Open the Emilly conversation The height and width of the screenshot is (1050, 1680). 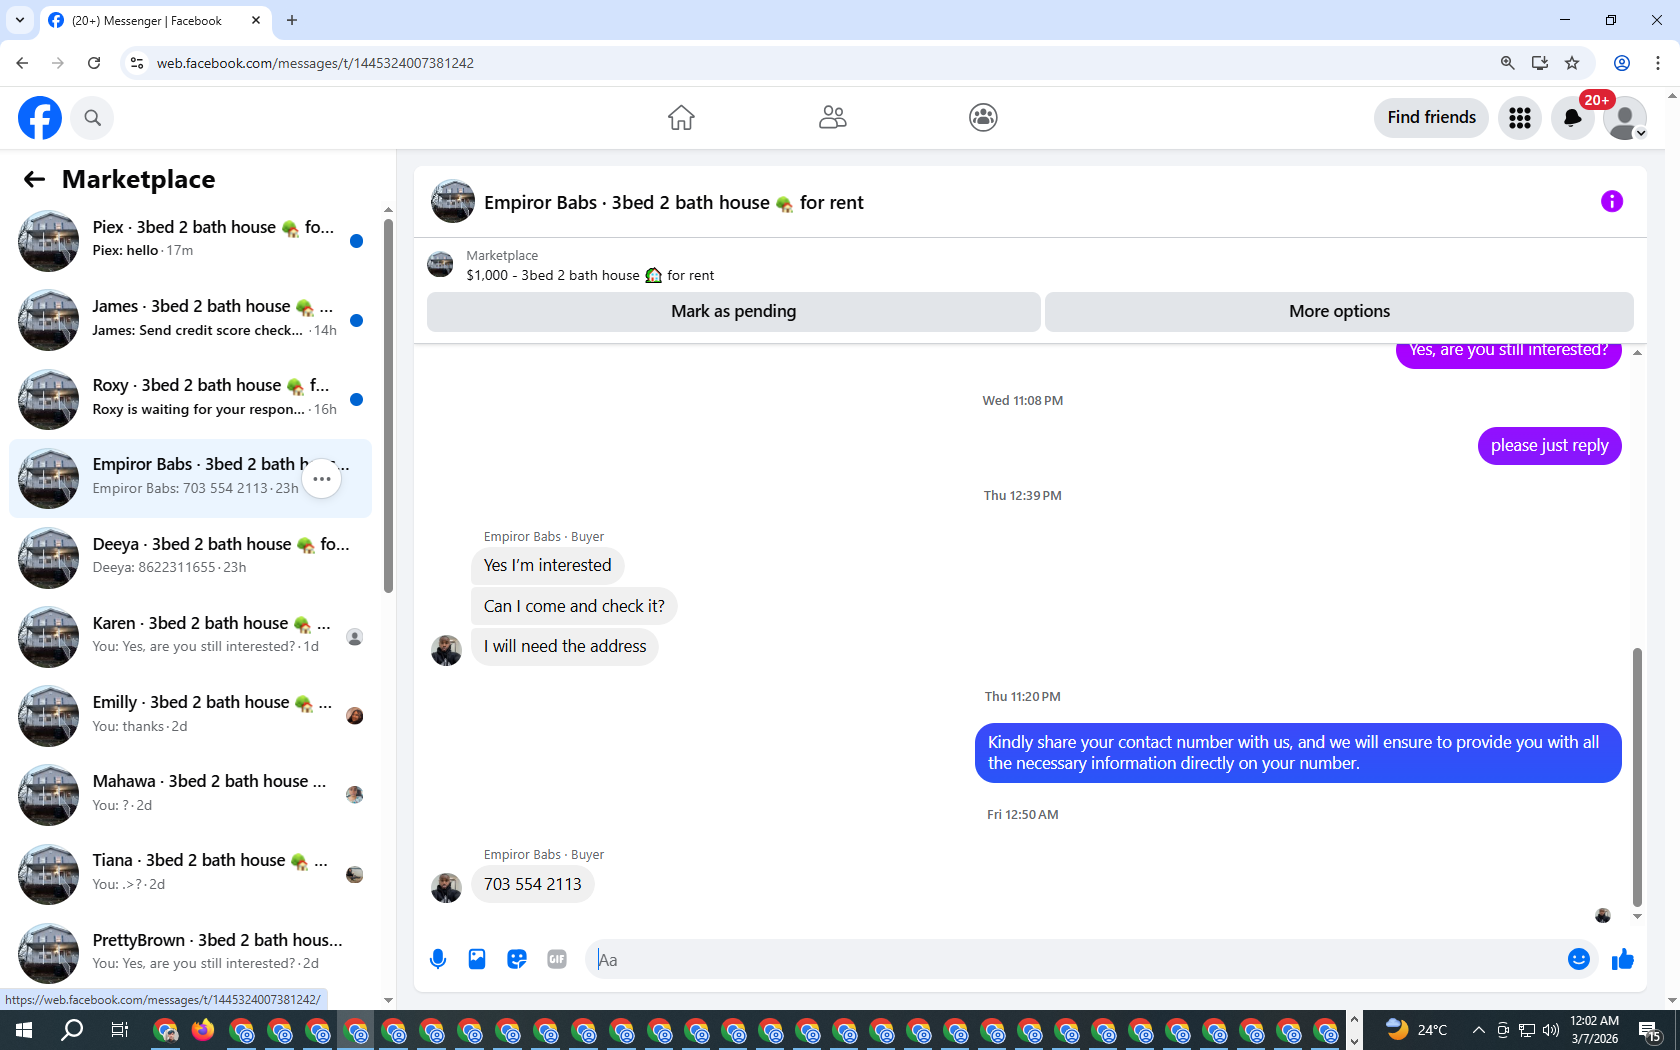(x=190, y=716)
